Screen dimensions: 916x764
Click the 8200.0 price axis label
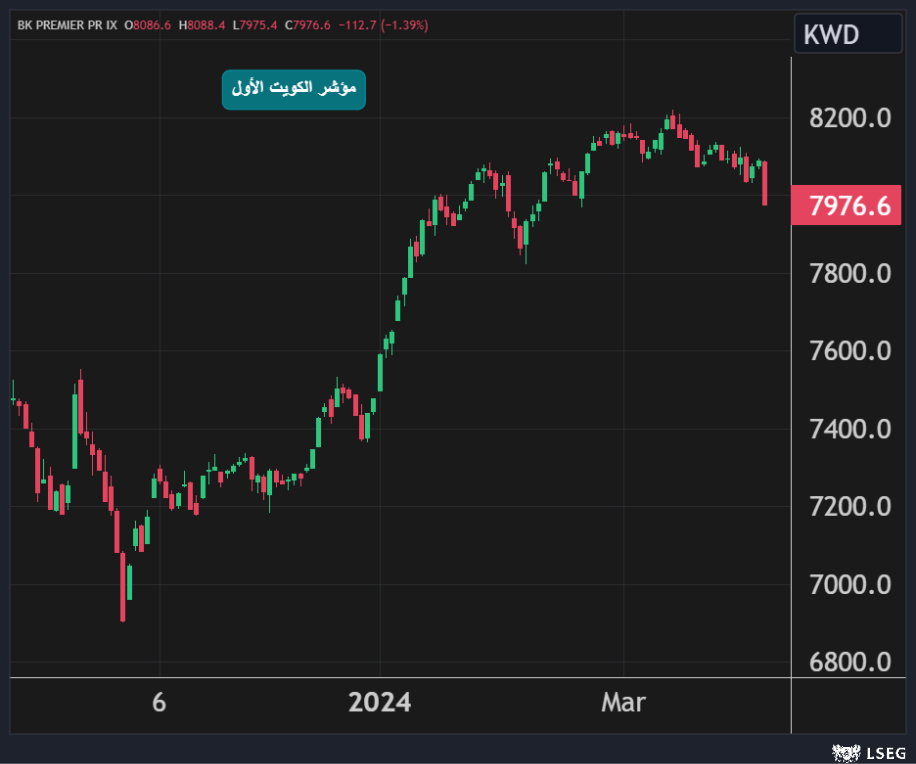tap(849, 118)
